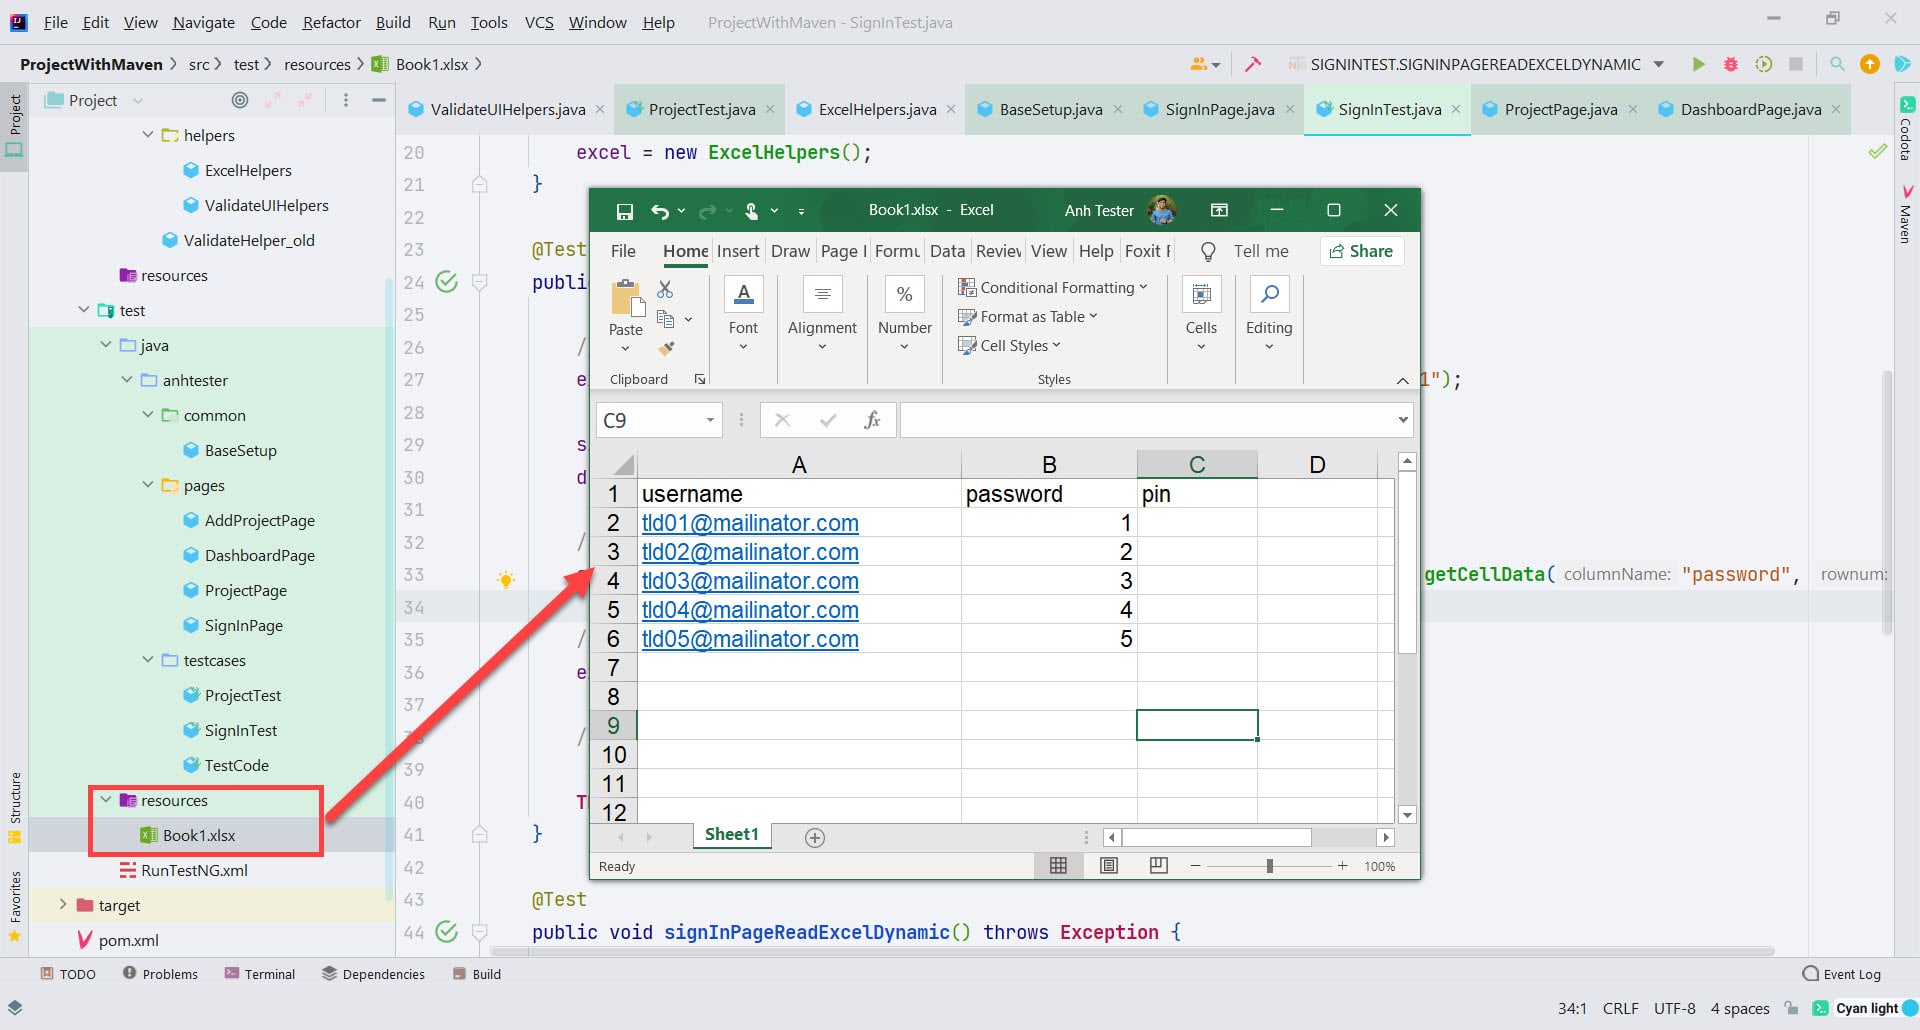Image resolution: width=1920 pixels, height=1030 pixels.
Task: Open the Problems tool window button
Action: coord(160,974)
